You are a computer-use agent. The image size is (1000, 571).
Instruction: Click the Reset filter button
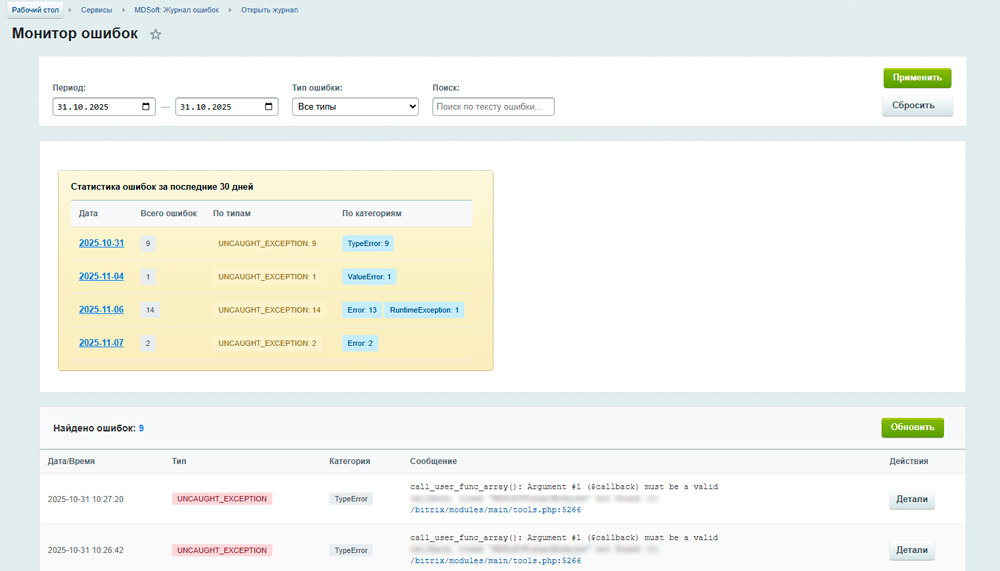point(916,106)
